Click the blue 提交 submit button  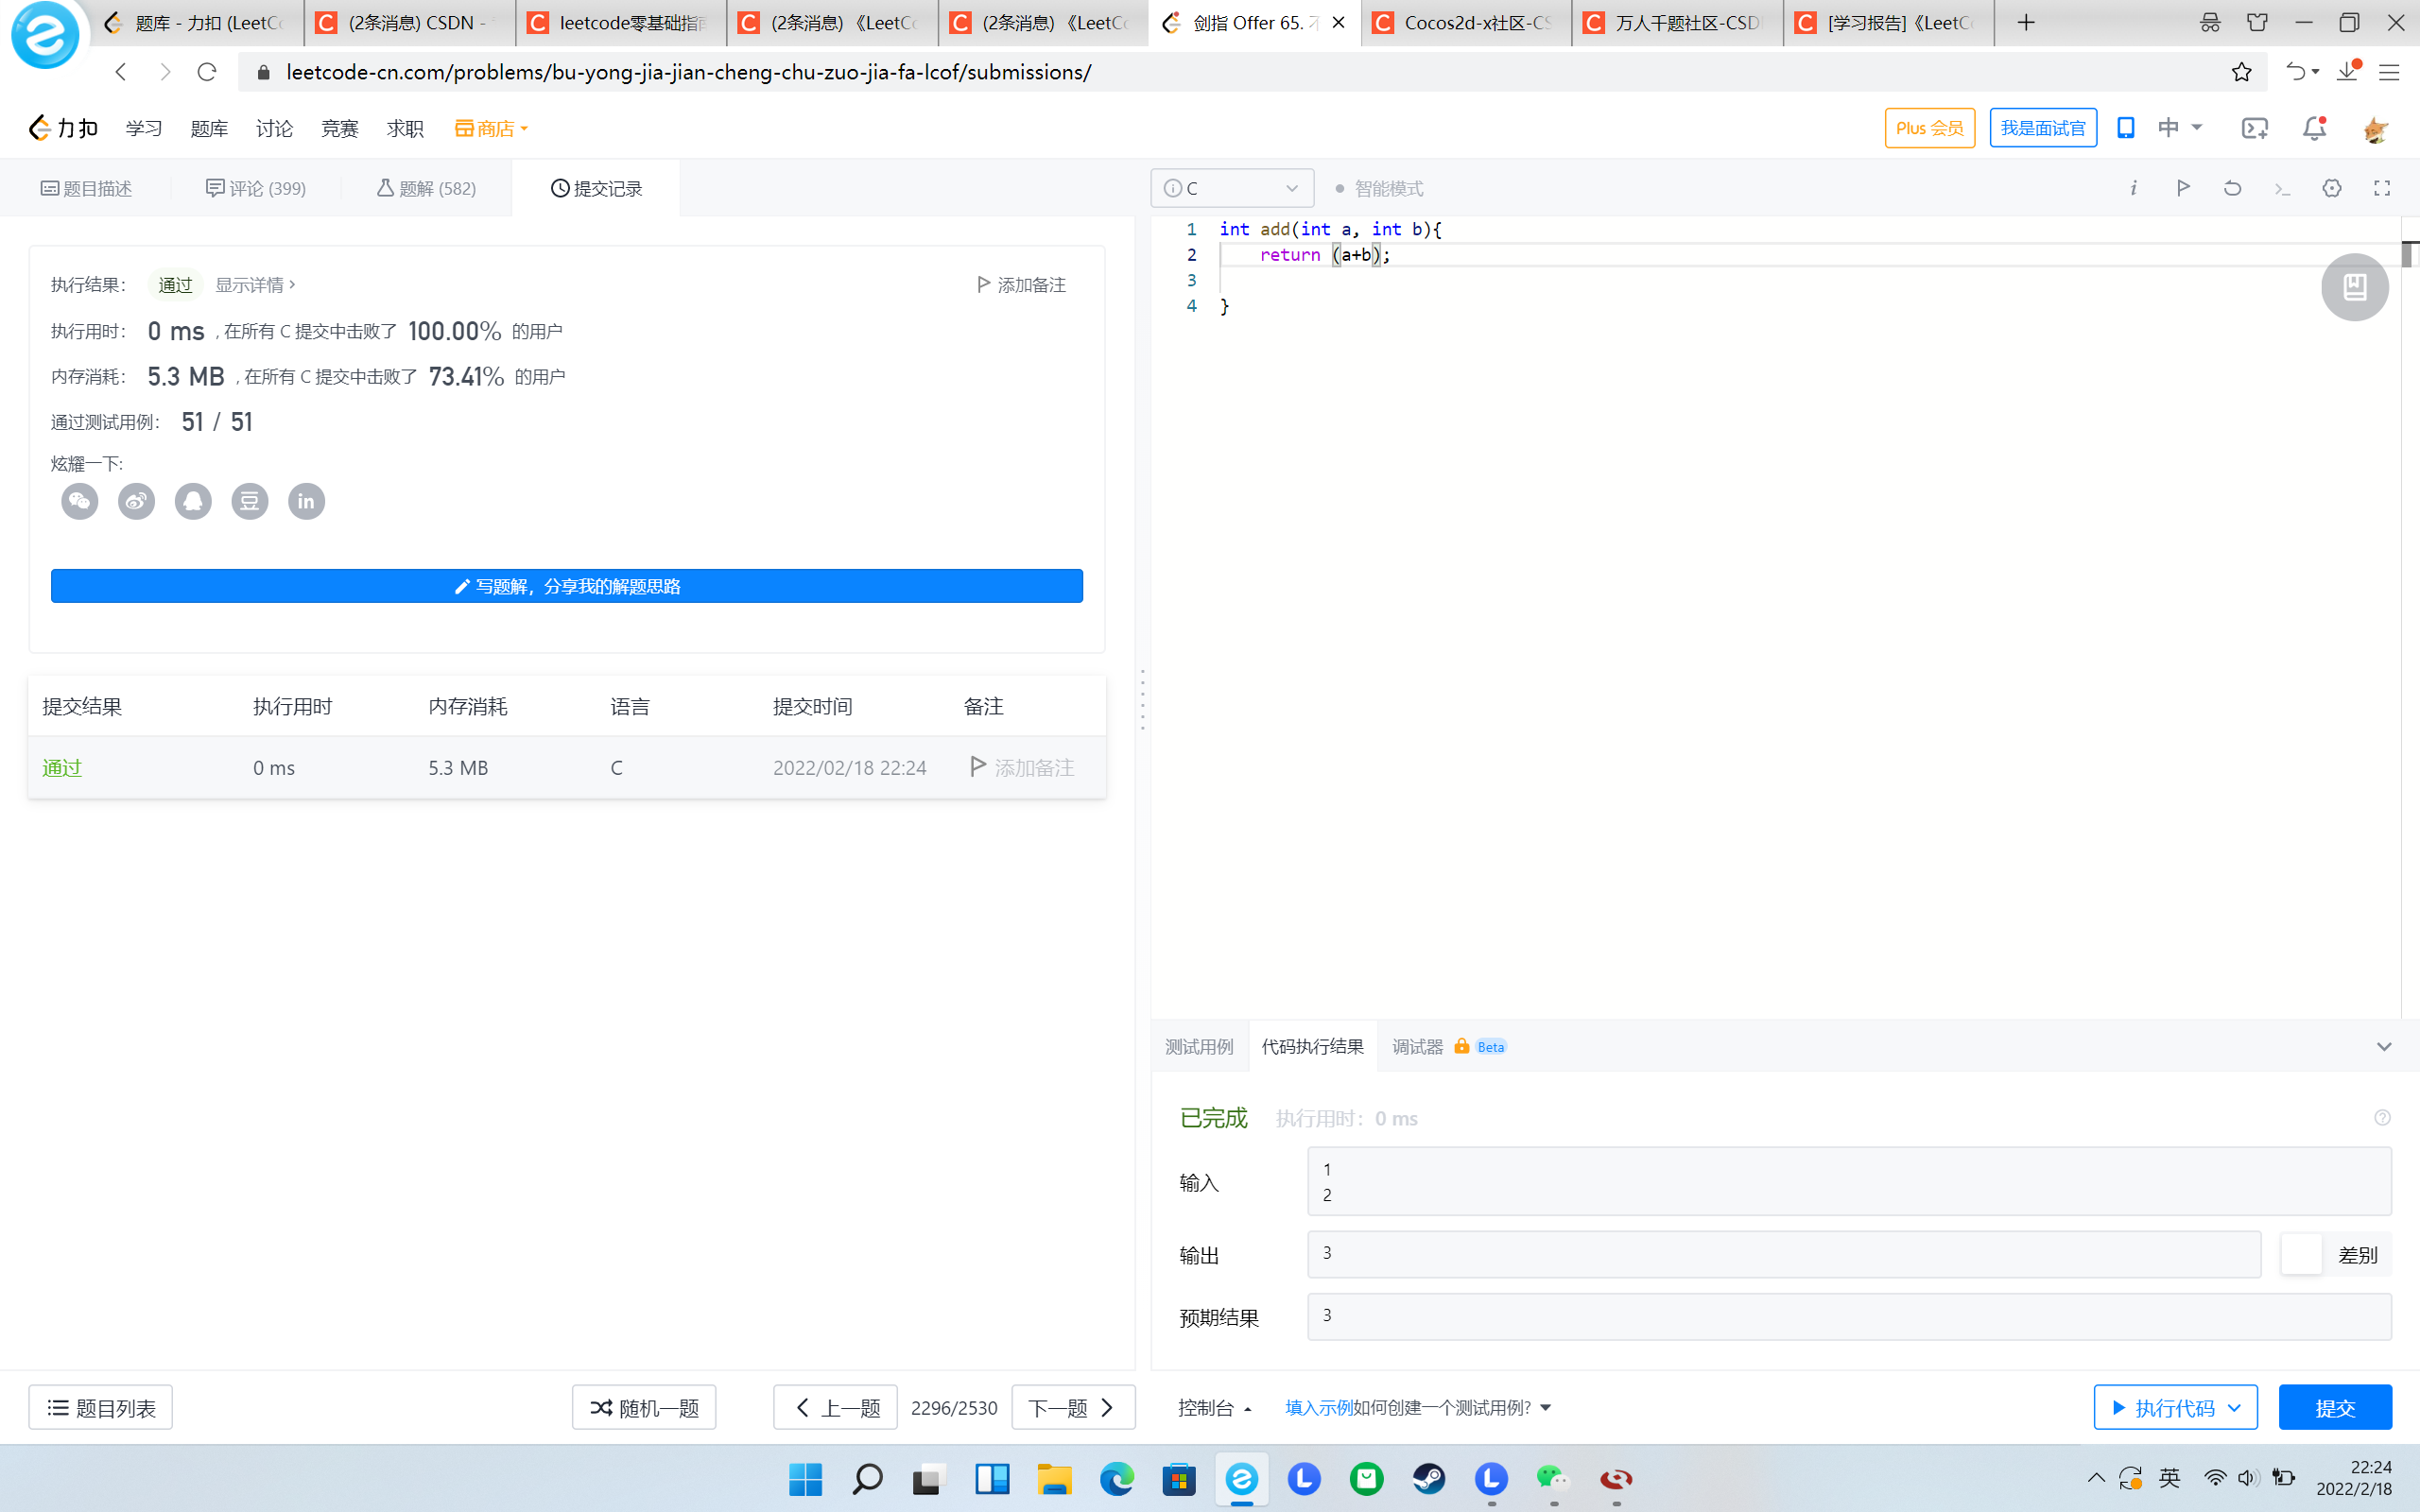point(2335,1407)
